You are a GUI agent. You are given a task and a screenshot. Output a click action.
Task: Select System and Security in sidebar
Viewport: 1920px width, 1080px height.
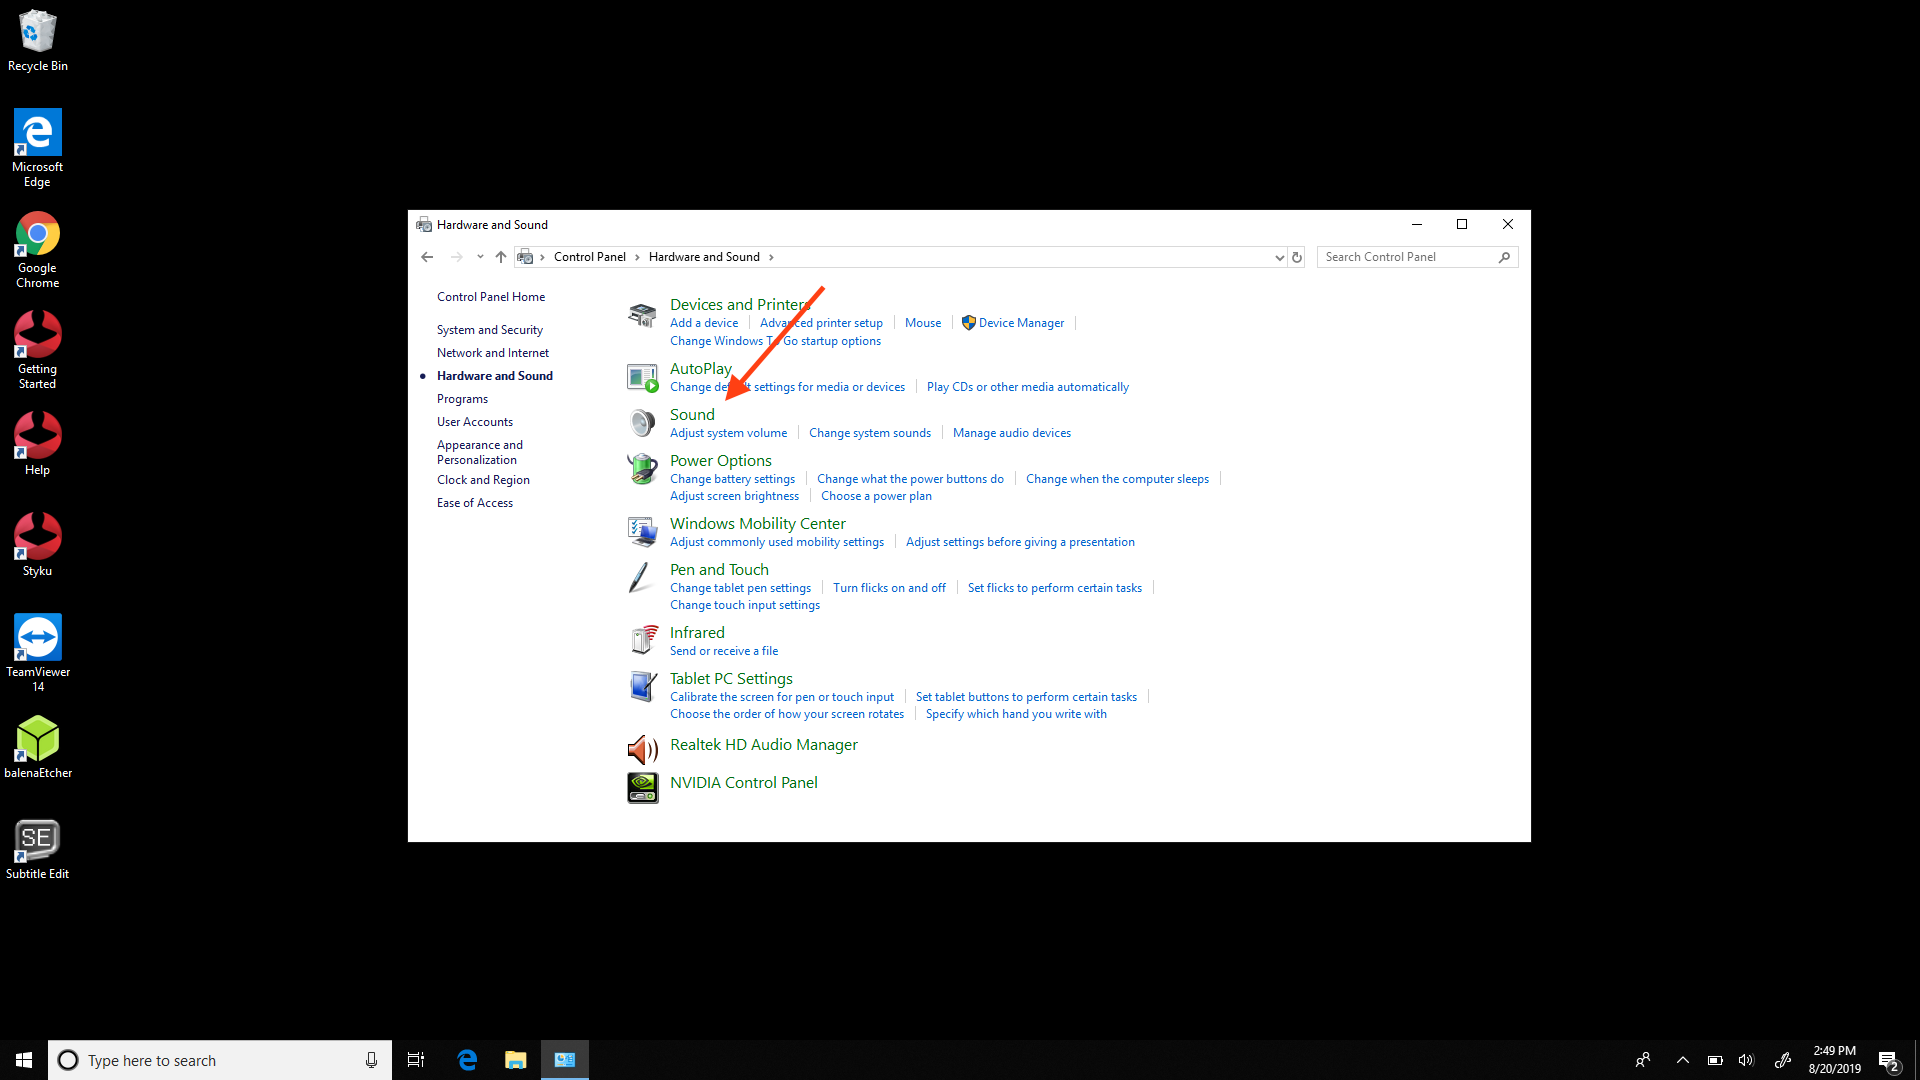point(489,330)
